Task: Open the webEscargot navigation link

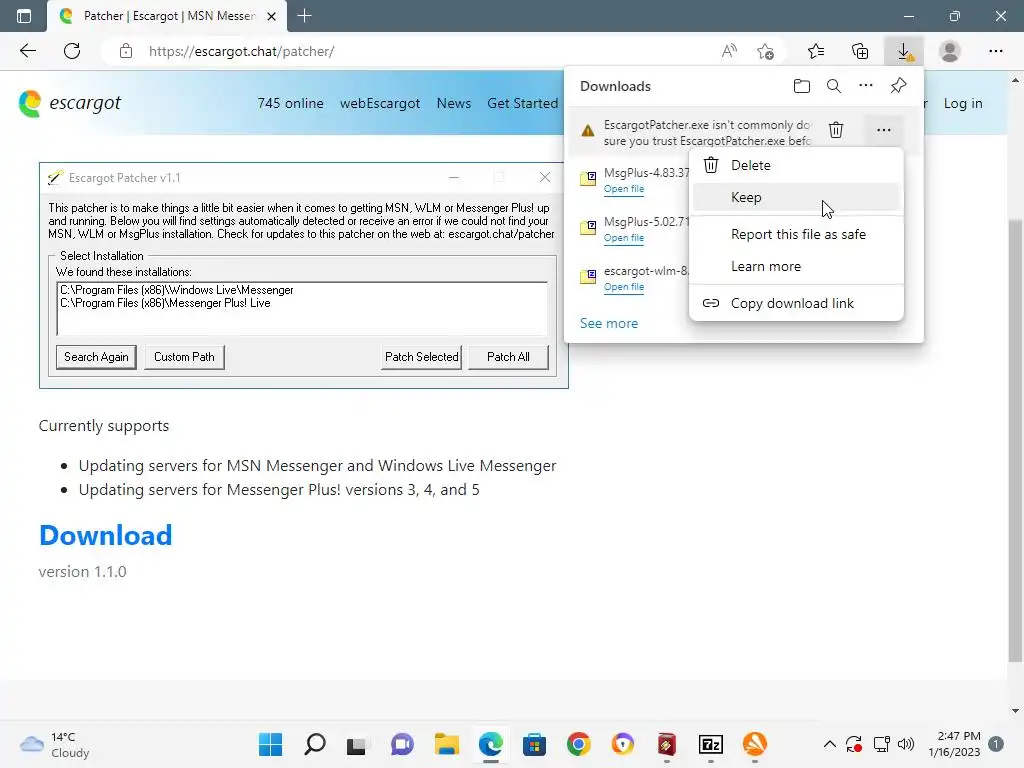Action: [x=380, y=103]
